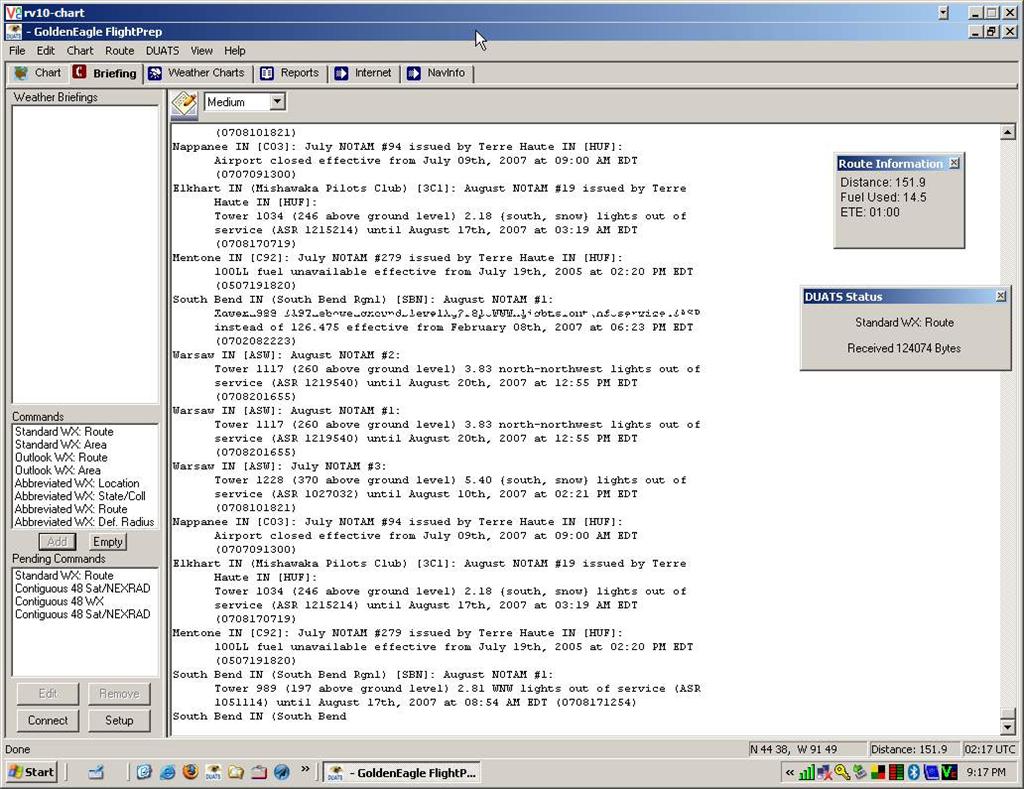This screenshot has width=1024, height=789.
Task: Open the DUATS menu
Action: point(162,50)
